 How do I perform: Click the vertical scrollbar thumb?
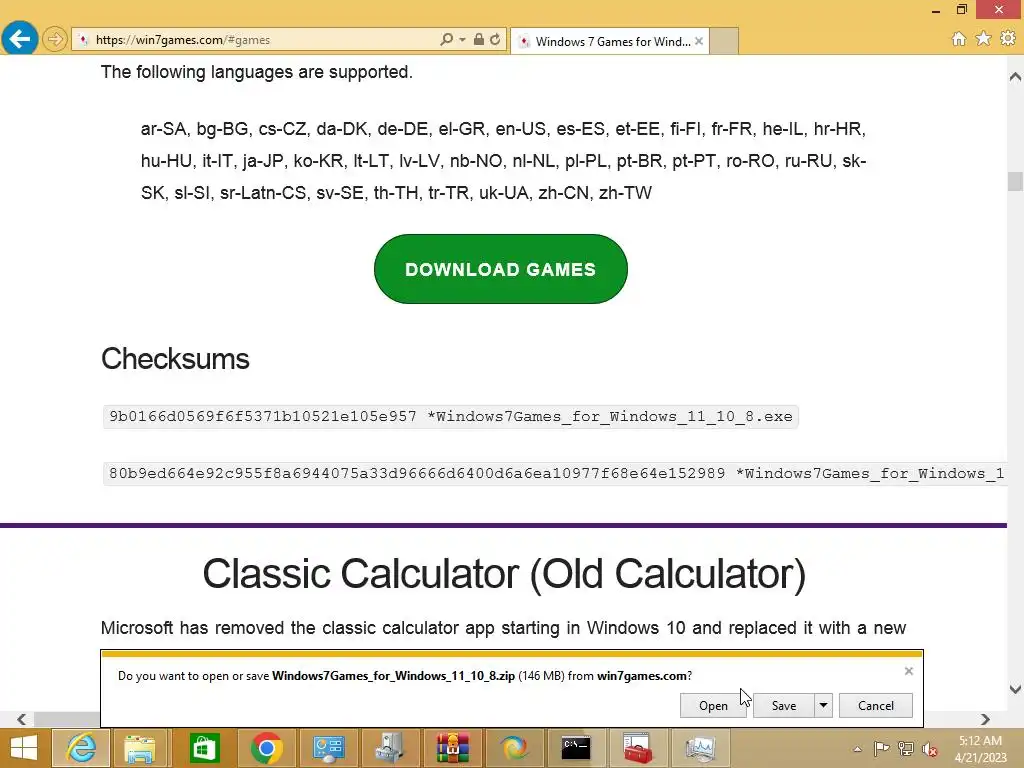click(1015, 181)
